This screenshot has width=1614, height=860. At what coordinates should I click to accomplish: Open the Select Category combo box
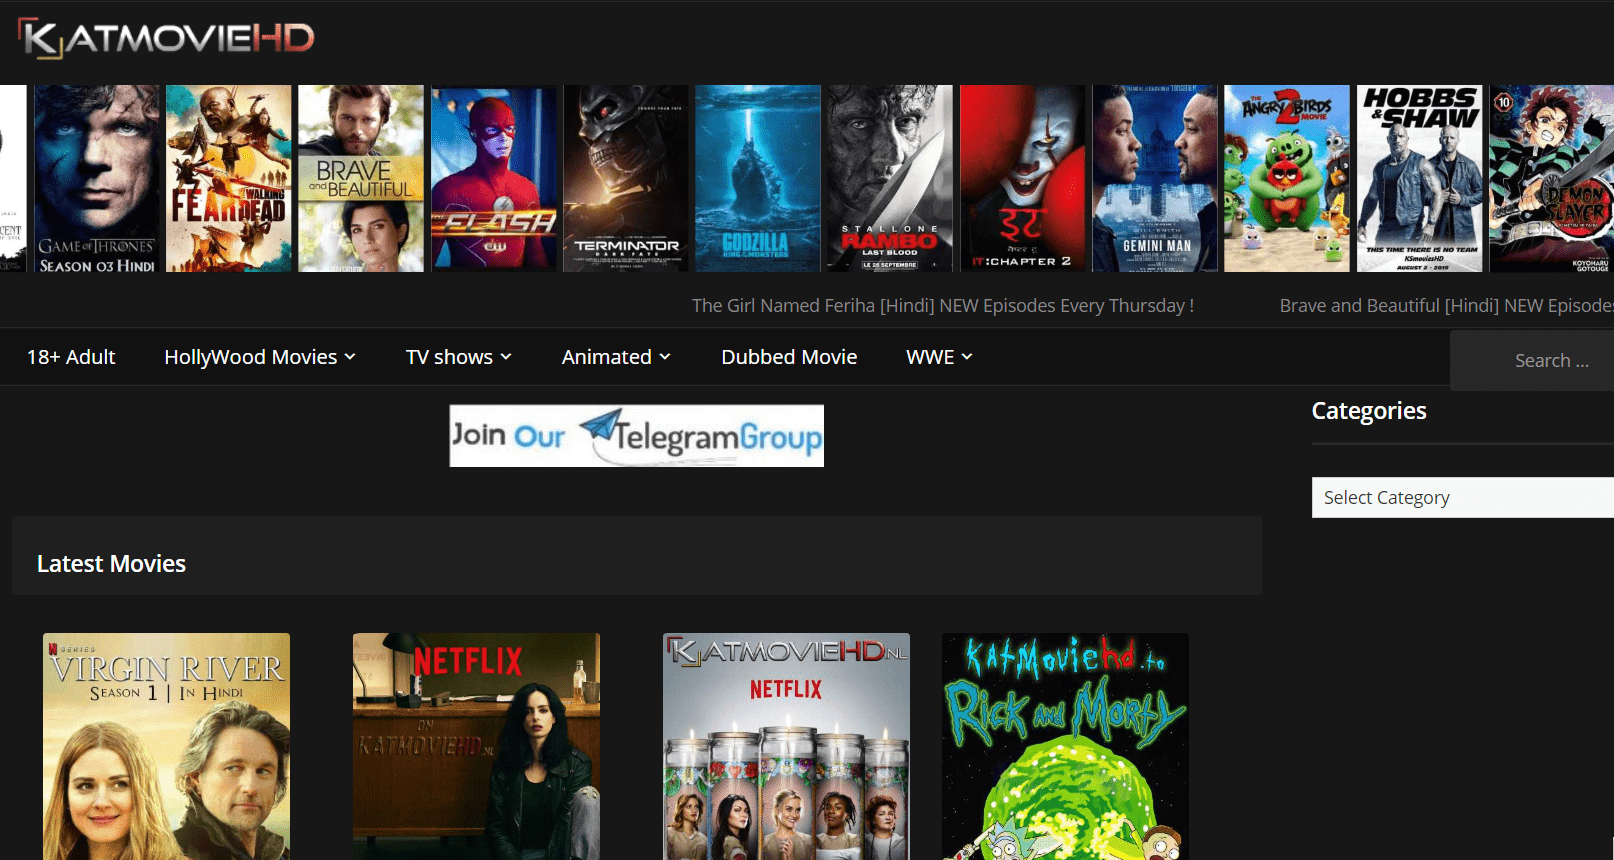coord(1460,497)
